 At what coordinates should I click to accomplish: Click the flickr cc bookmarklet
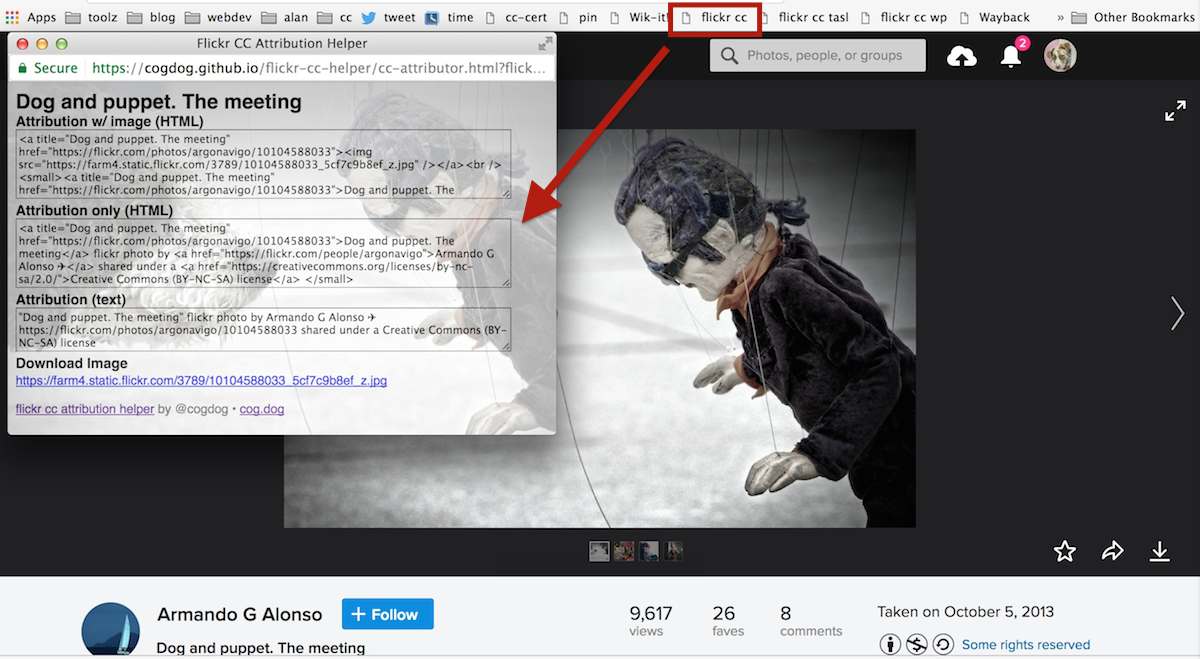pos(714,17)
